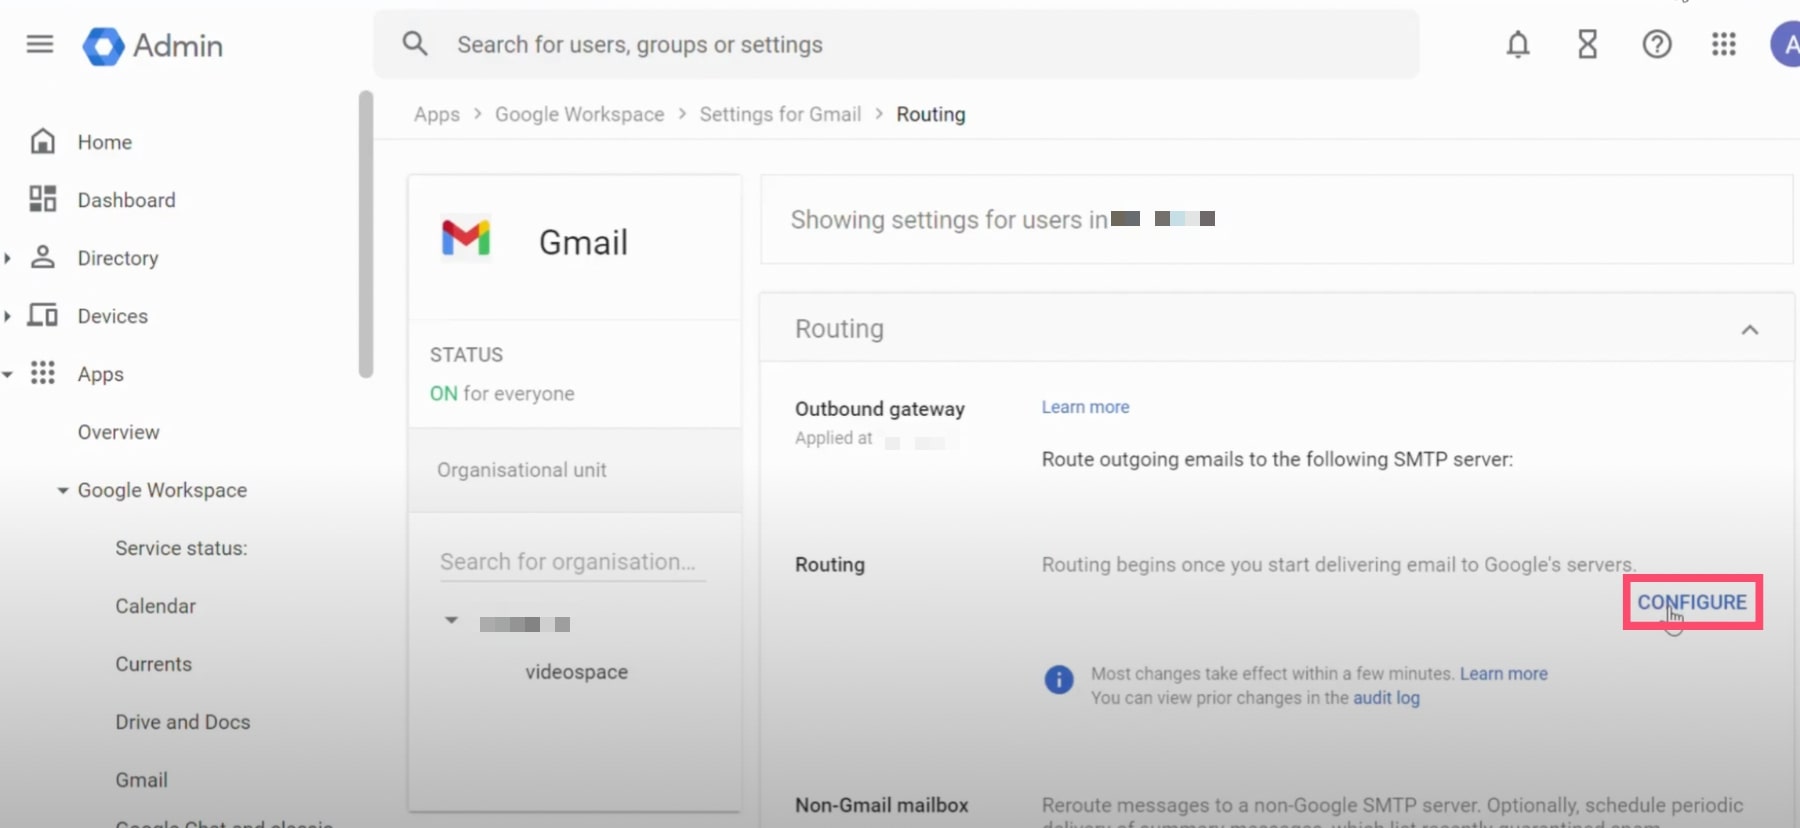
Task: Click the Search for organisation field
Action: (x=573, y=562)
